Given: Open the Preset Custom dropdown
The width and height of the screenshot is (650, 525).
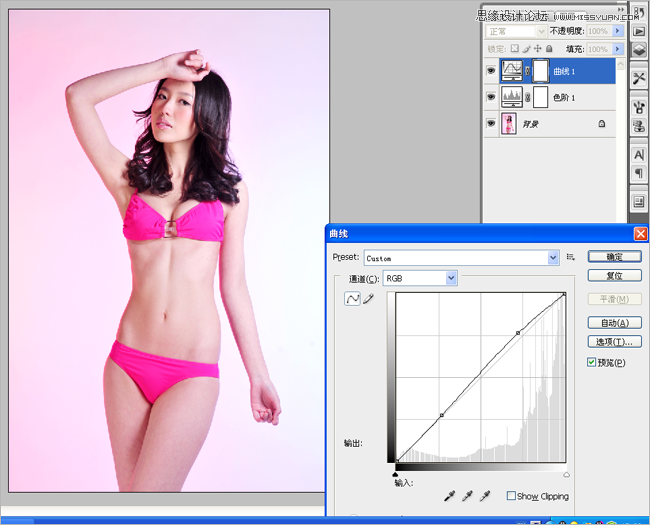Looking at the screenshot, I should [x=461, y=258].
